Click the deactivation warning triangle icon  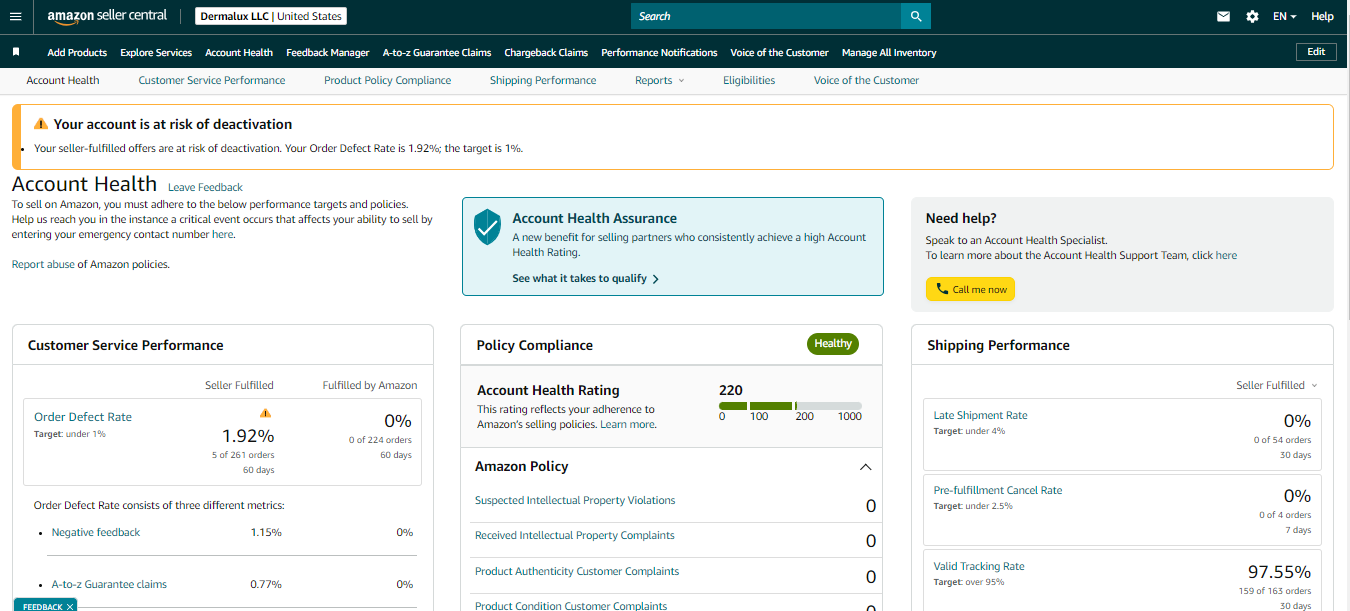coord(41,124)
